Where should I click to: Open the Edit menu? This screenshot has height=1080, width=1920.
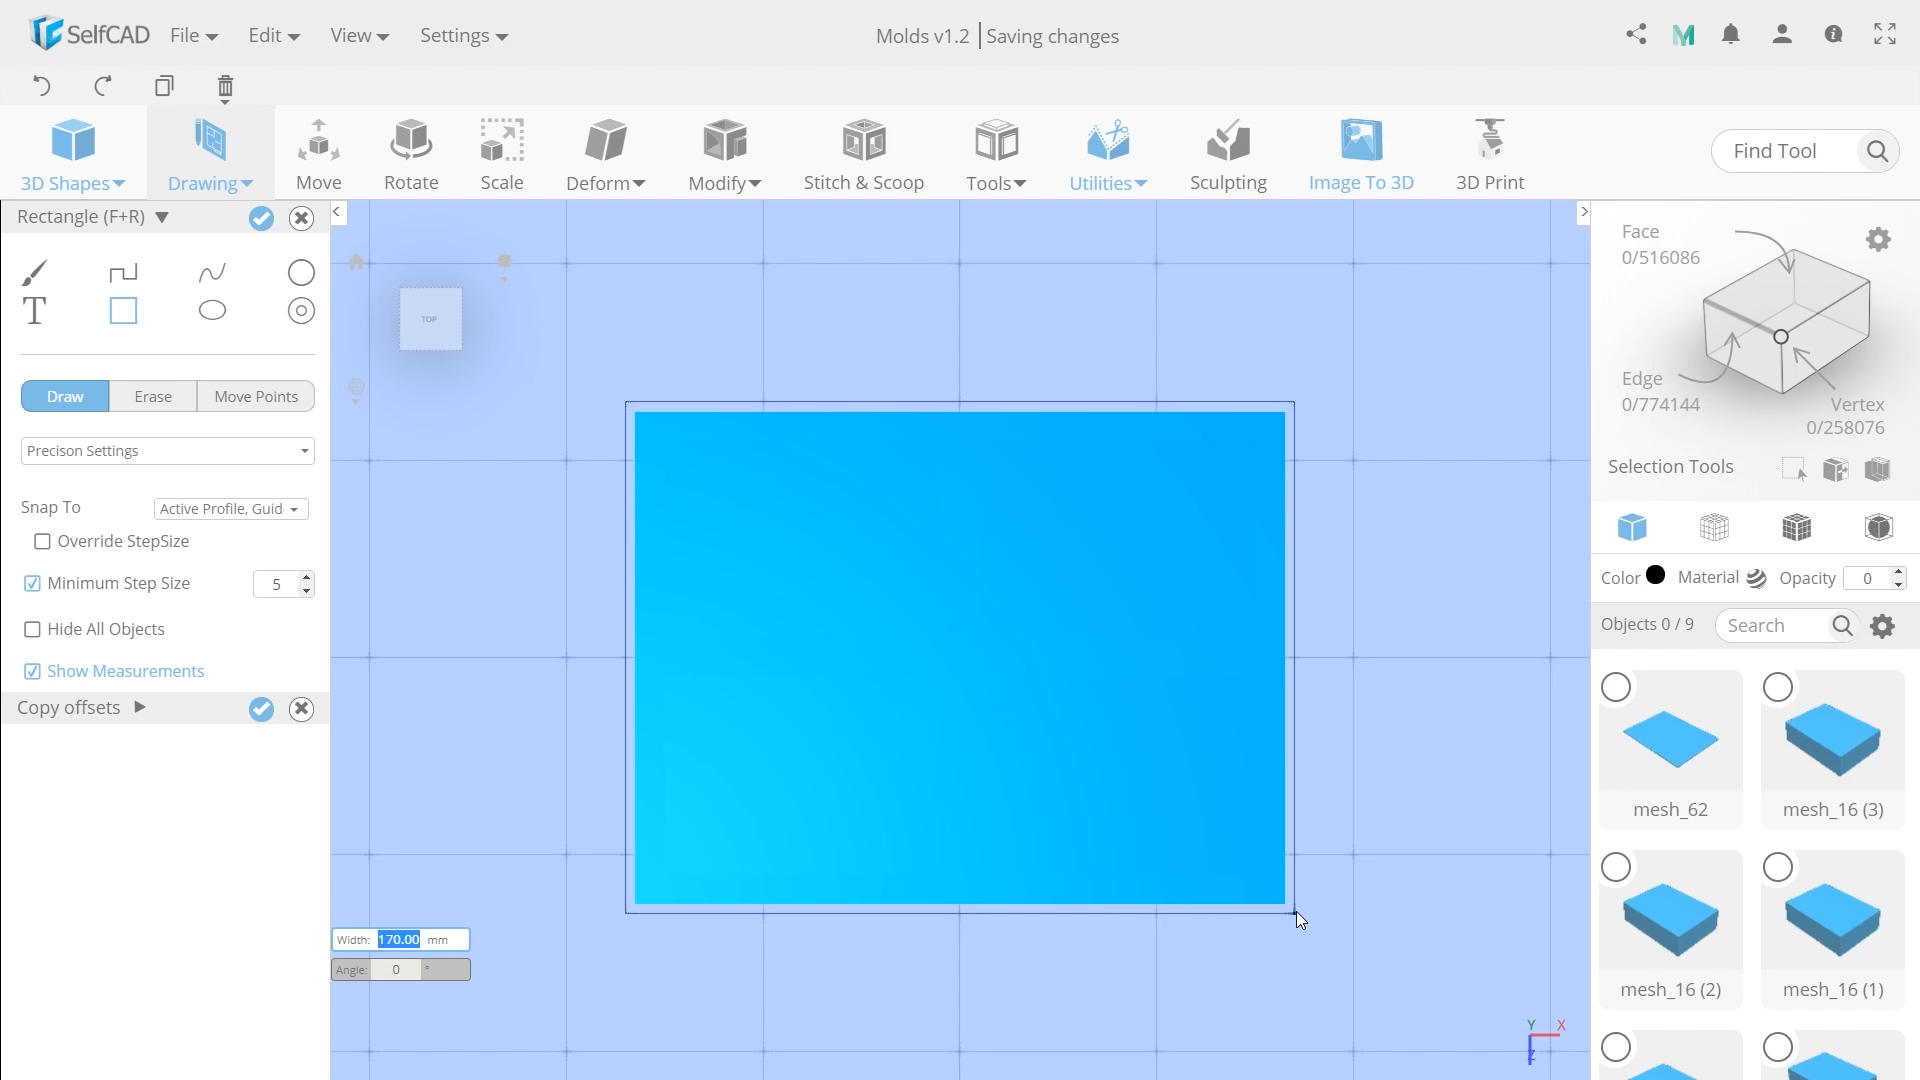pyautogui.click(x=265, y=36)
